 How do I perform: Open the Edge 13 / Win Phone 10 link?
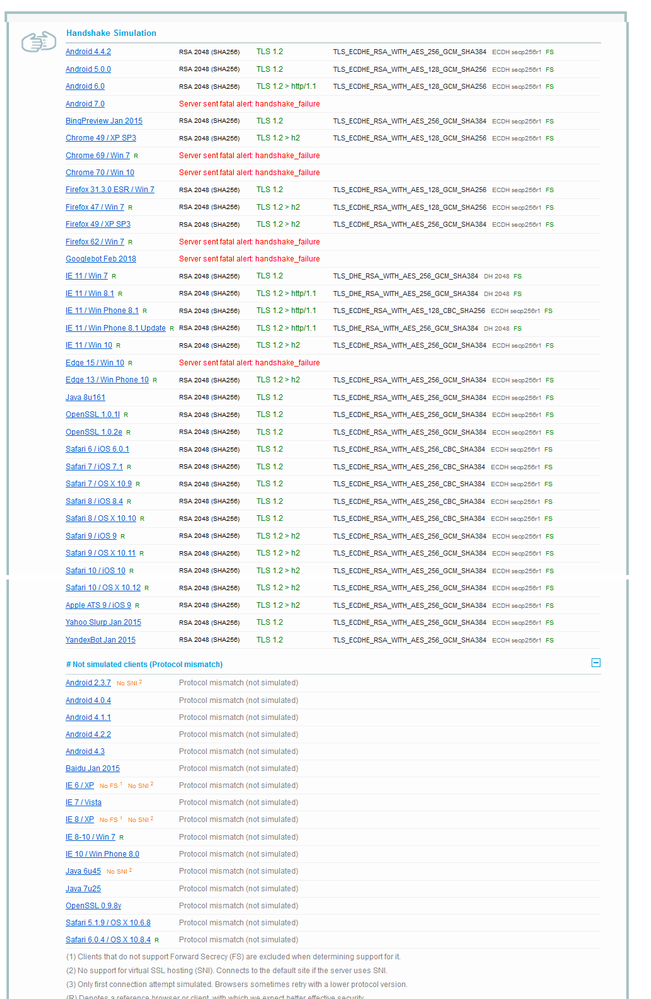pos(107,380)
